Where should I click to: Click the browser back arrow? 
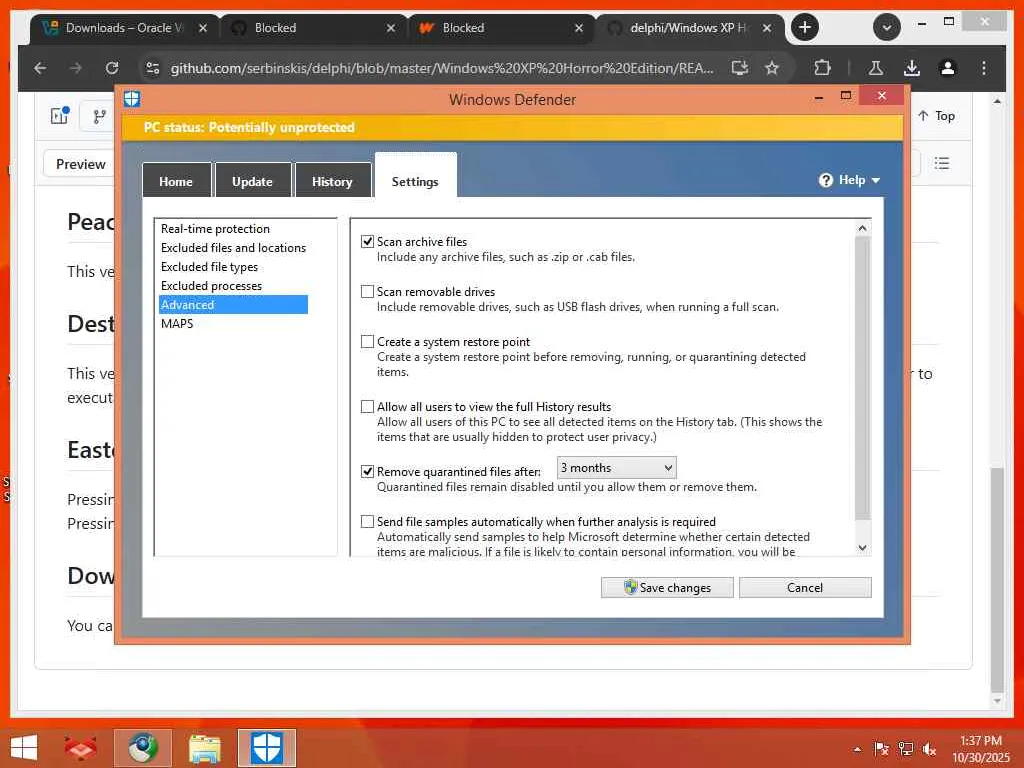40,68
